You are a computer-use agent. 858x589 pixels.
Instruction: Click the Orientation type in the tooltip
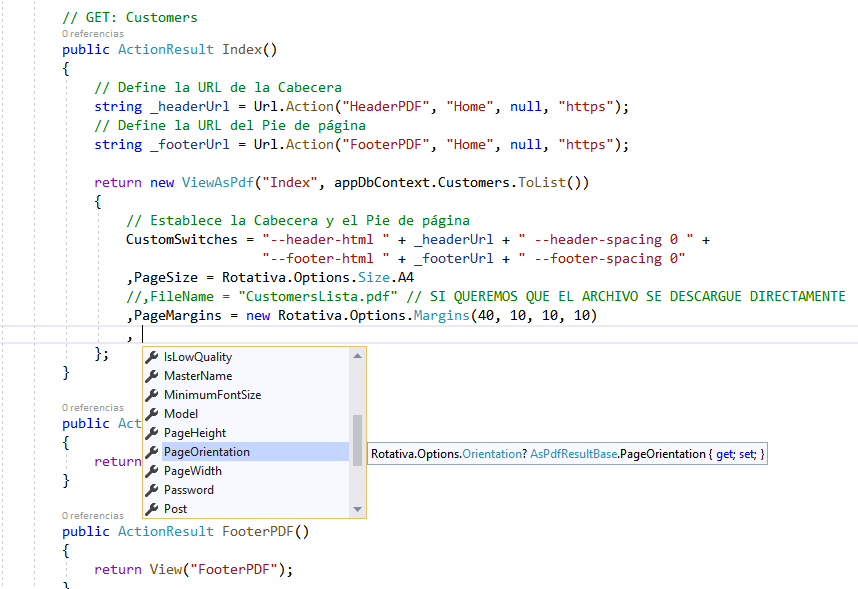point(492,454)
